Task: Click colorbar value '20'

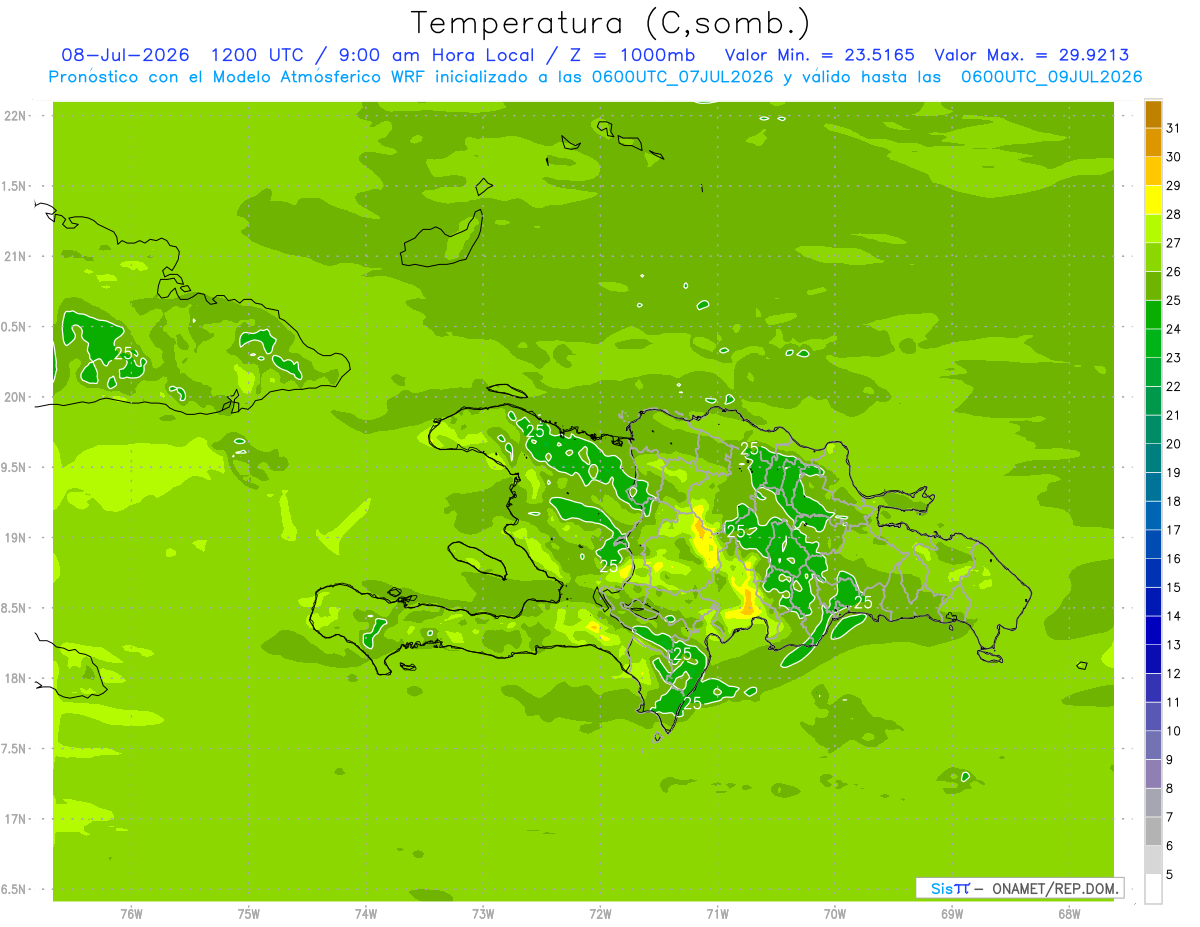Action: (x=1174, y=444)
